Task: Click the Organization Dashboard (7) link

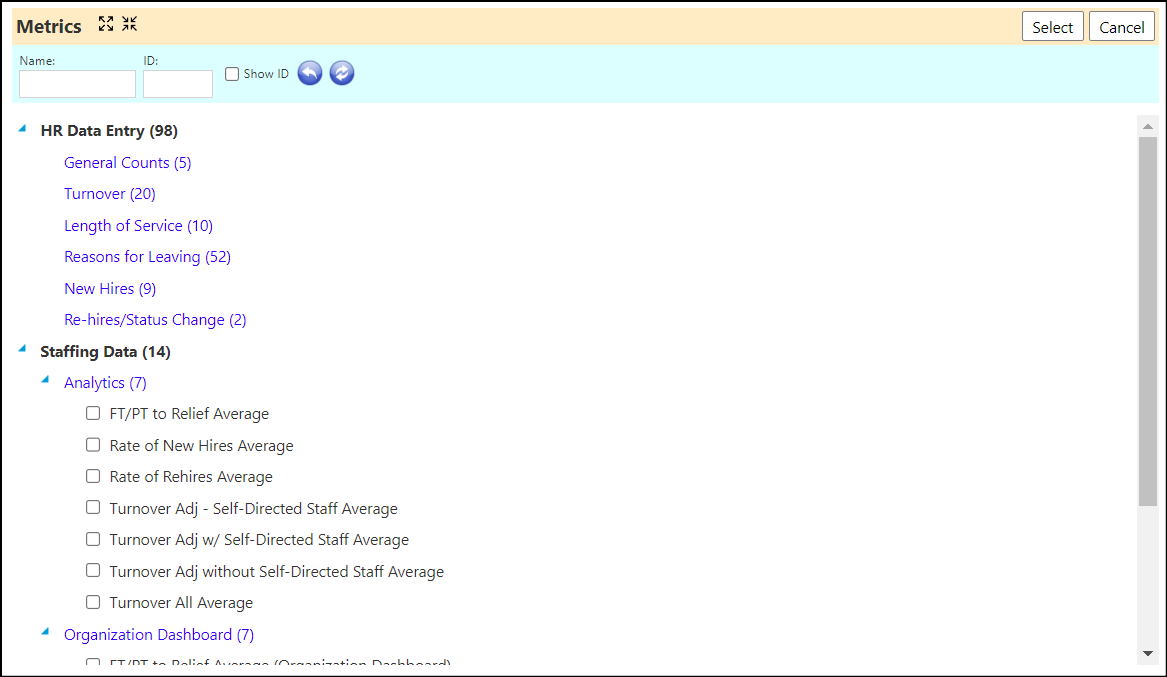Action: coord(159,635)
